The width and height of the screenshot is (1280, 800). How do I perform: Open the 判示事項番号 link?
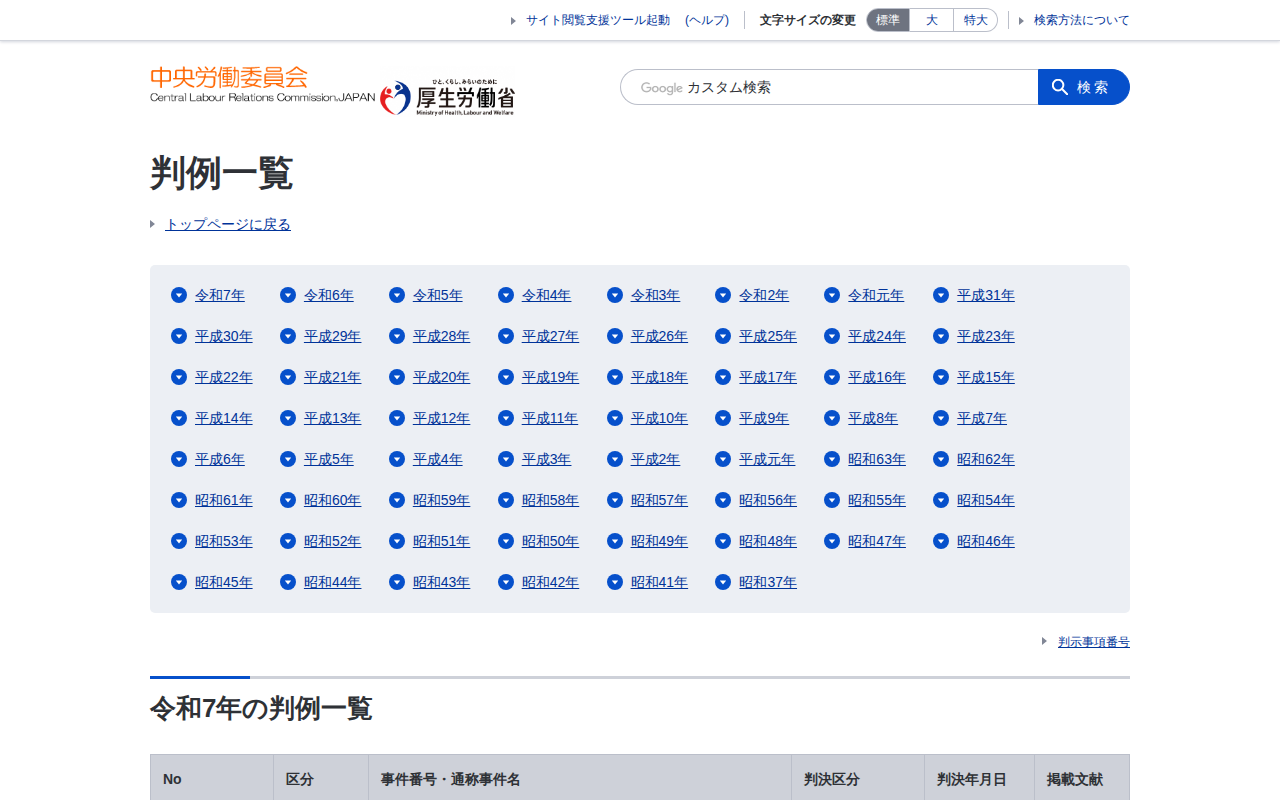(x=1093, y=642)
